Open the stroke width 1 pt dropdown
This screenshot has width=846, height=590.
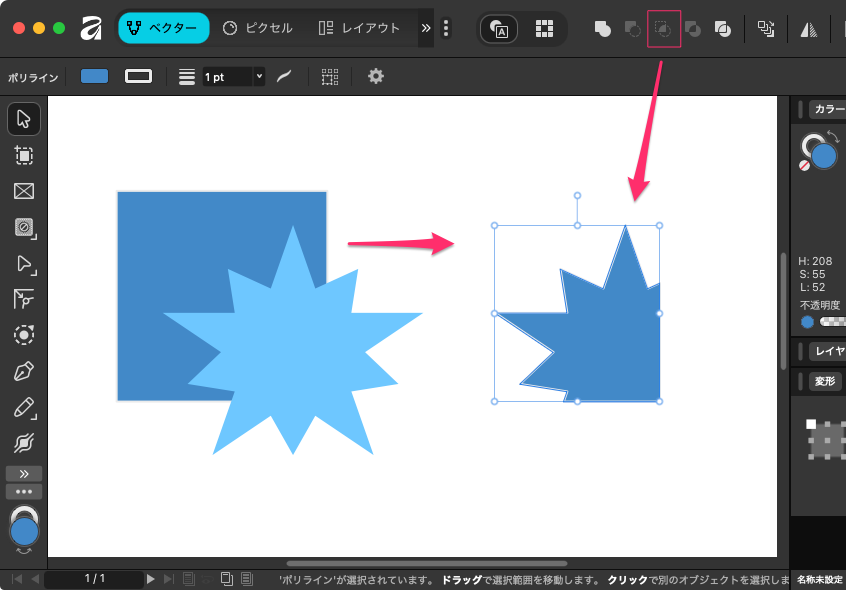click(x=259, y=76)
